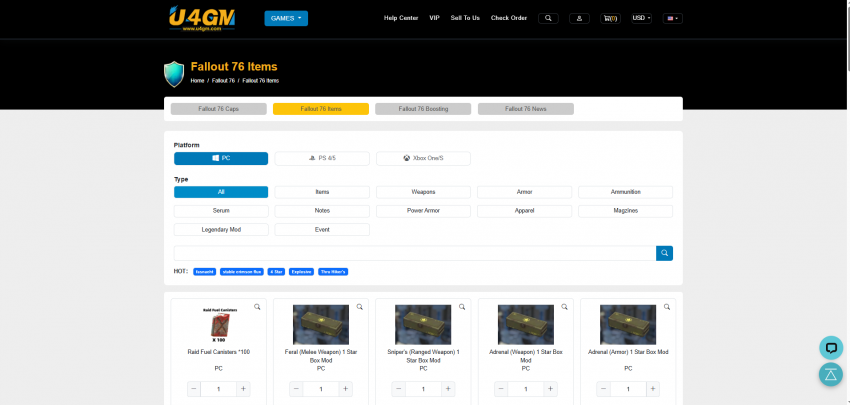850x405 pixels.
Task: Submit the blue item search button
Action: 664,253
